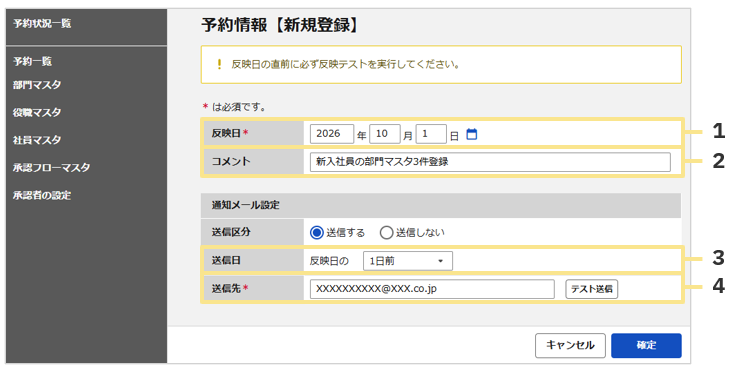The width and height of the screenshot is (731, 372).
Task: Click the キャンセル button
Action: 570,345
